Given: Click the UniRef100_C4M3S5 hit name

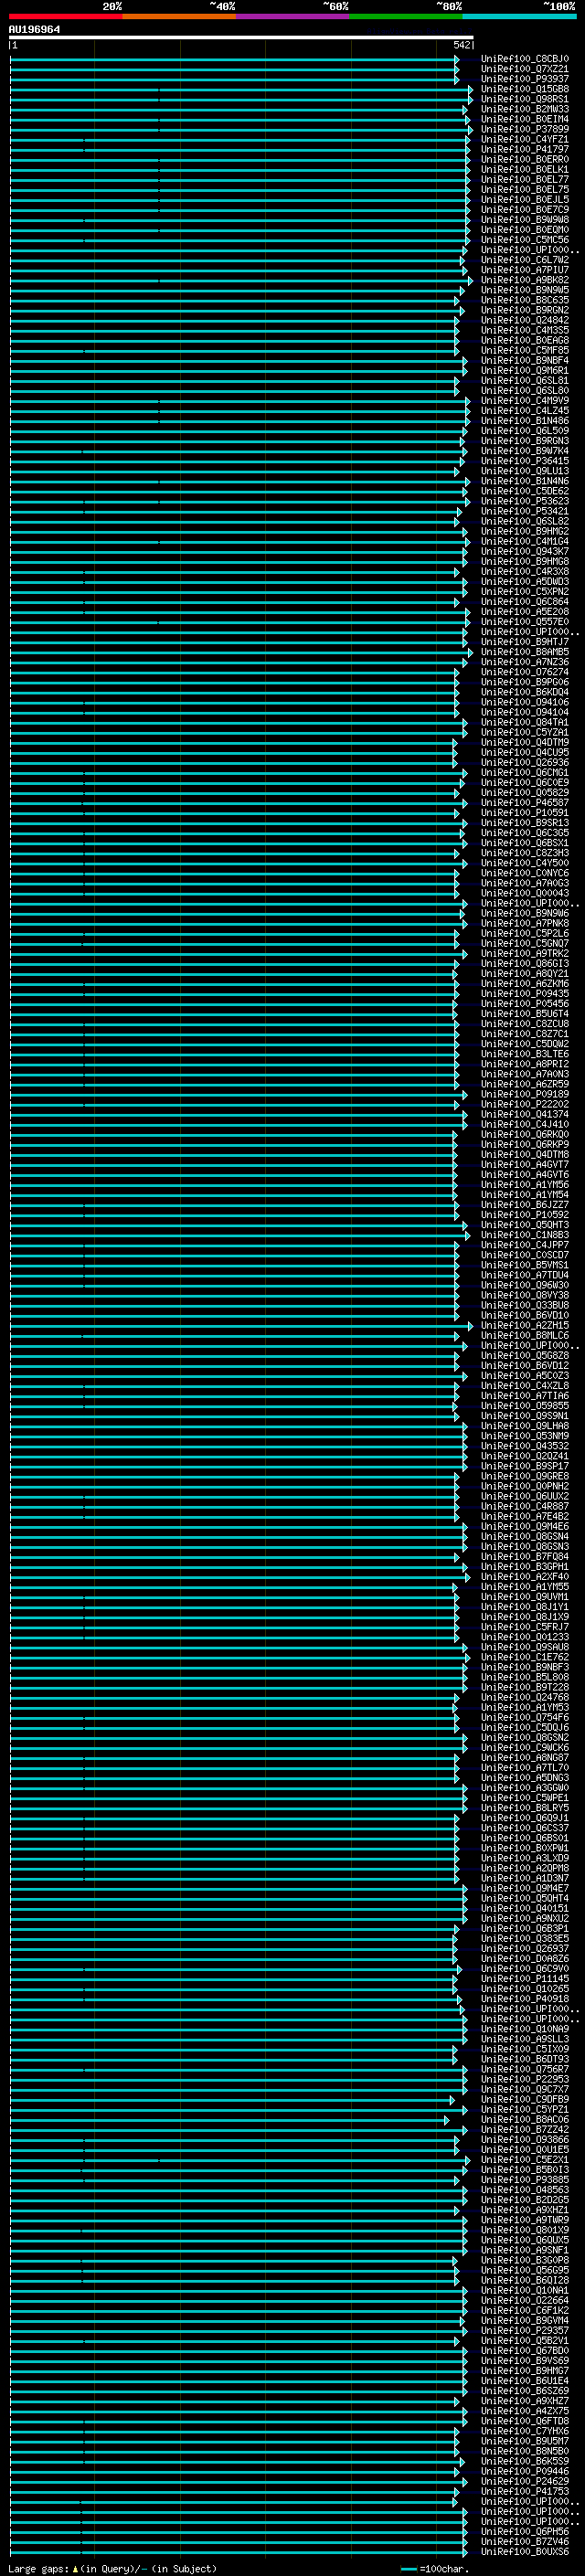Looking at the screenshot, I should [525, 330].
